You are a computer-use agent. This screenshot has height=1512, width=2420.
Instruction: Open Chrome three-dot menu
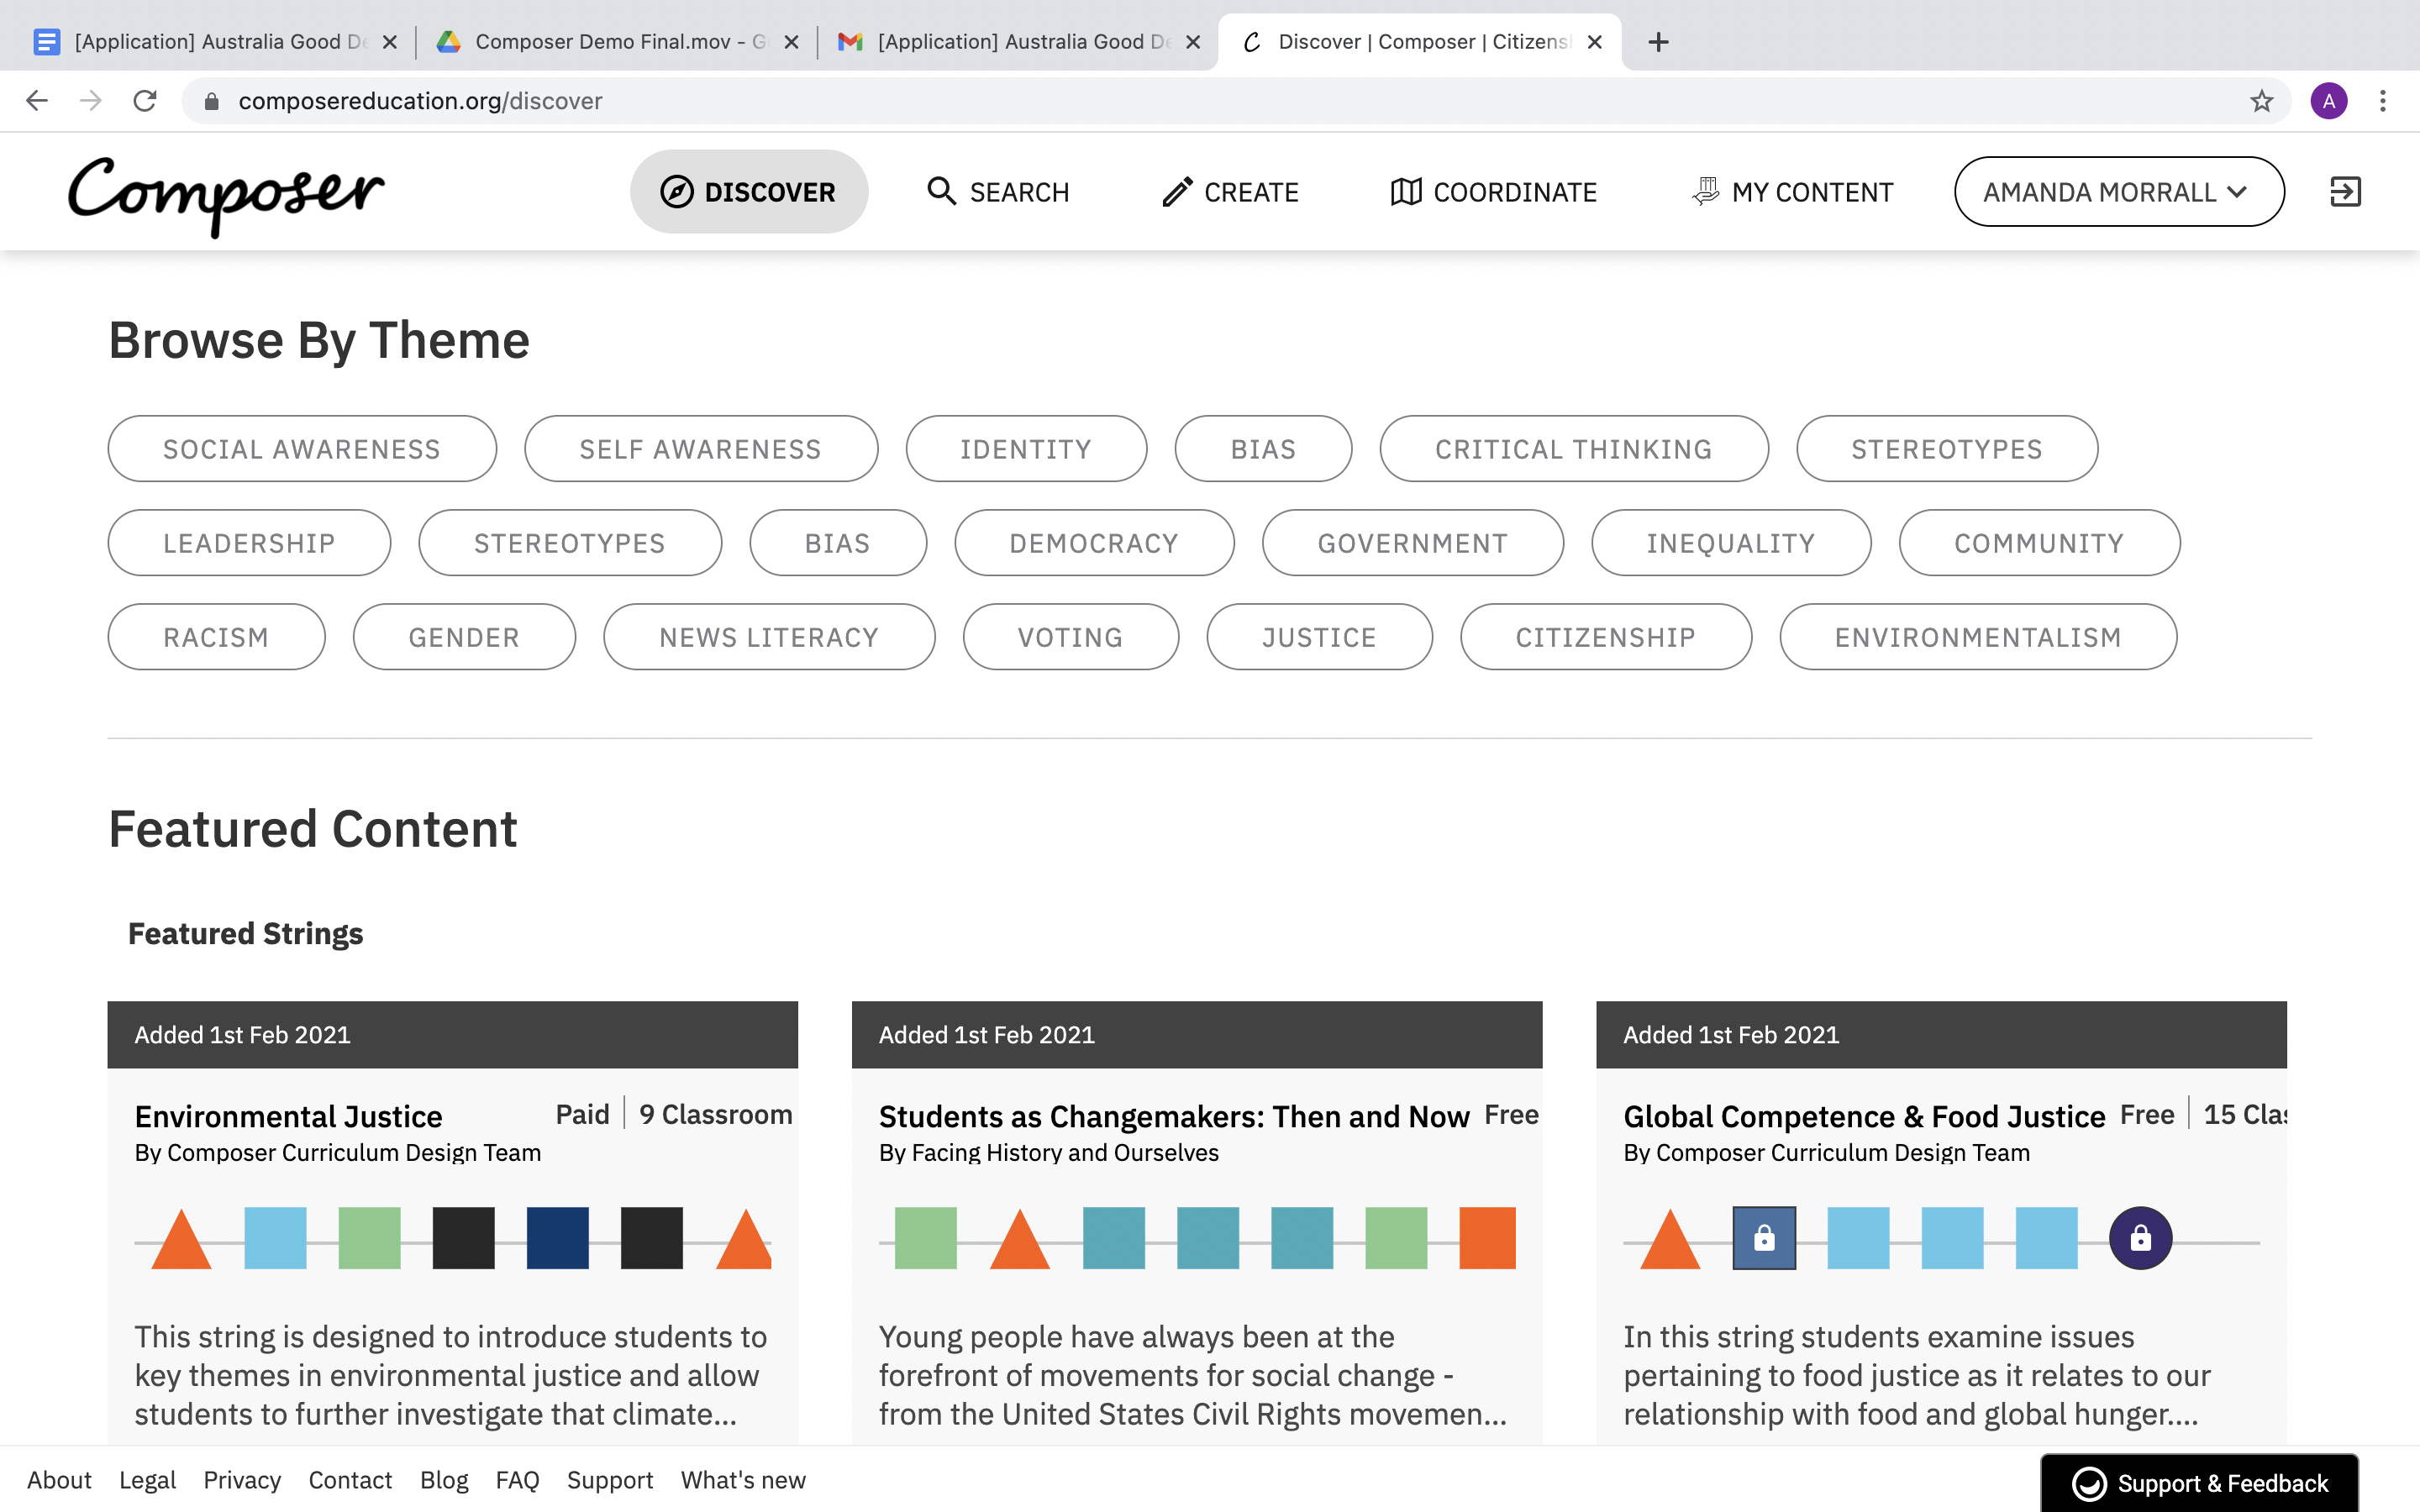click(2383, 101)
